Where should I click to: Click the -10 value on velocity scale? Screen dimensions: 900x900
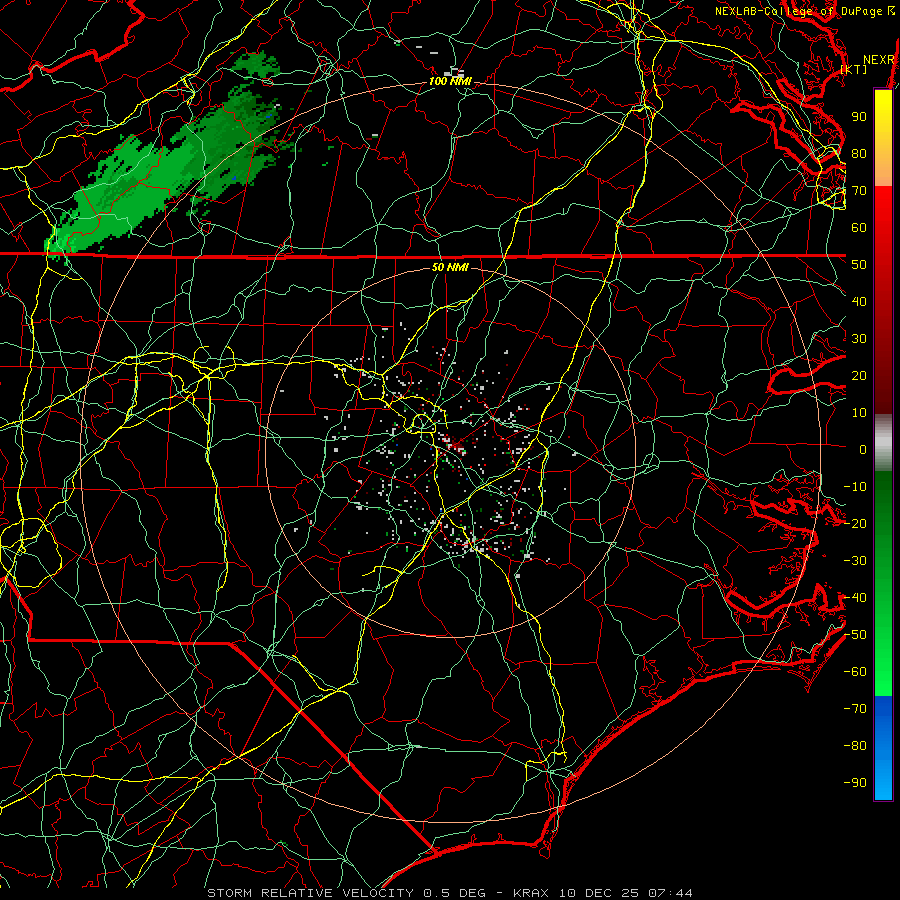click(x=855, y=487)
